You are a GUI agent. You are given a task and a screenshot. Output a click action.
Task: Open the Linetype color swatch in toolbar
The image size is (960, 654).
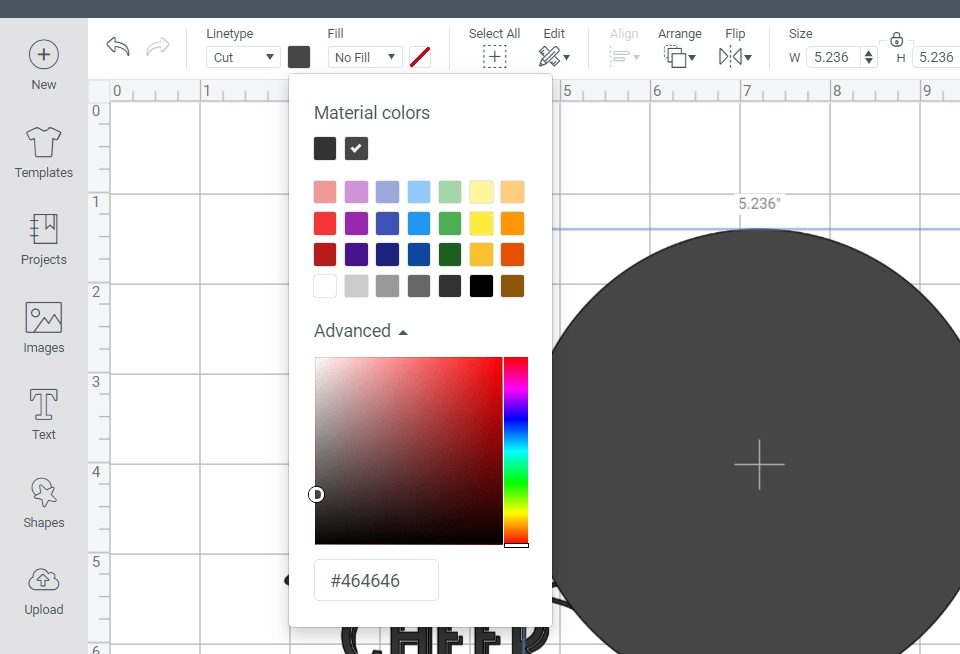coord(299,57)
